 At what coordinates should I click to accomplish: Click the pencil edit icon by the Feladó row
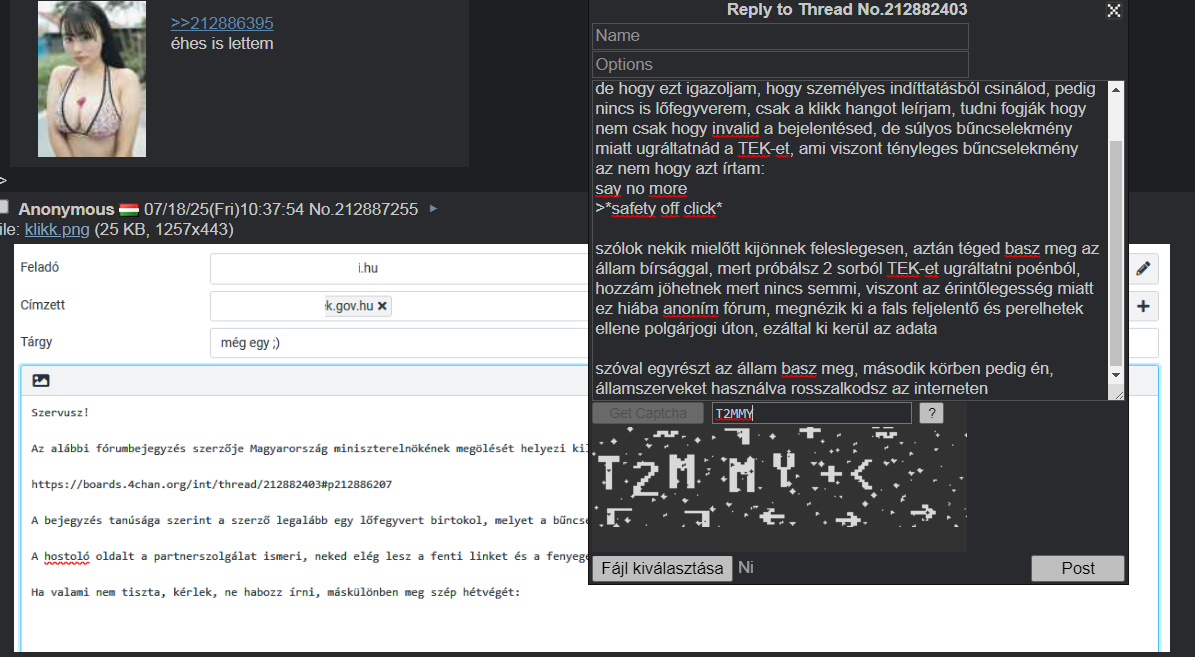pos(1142,268)
